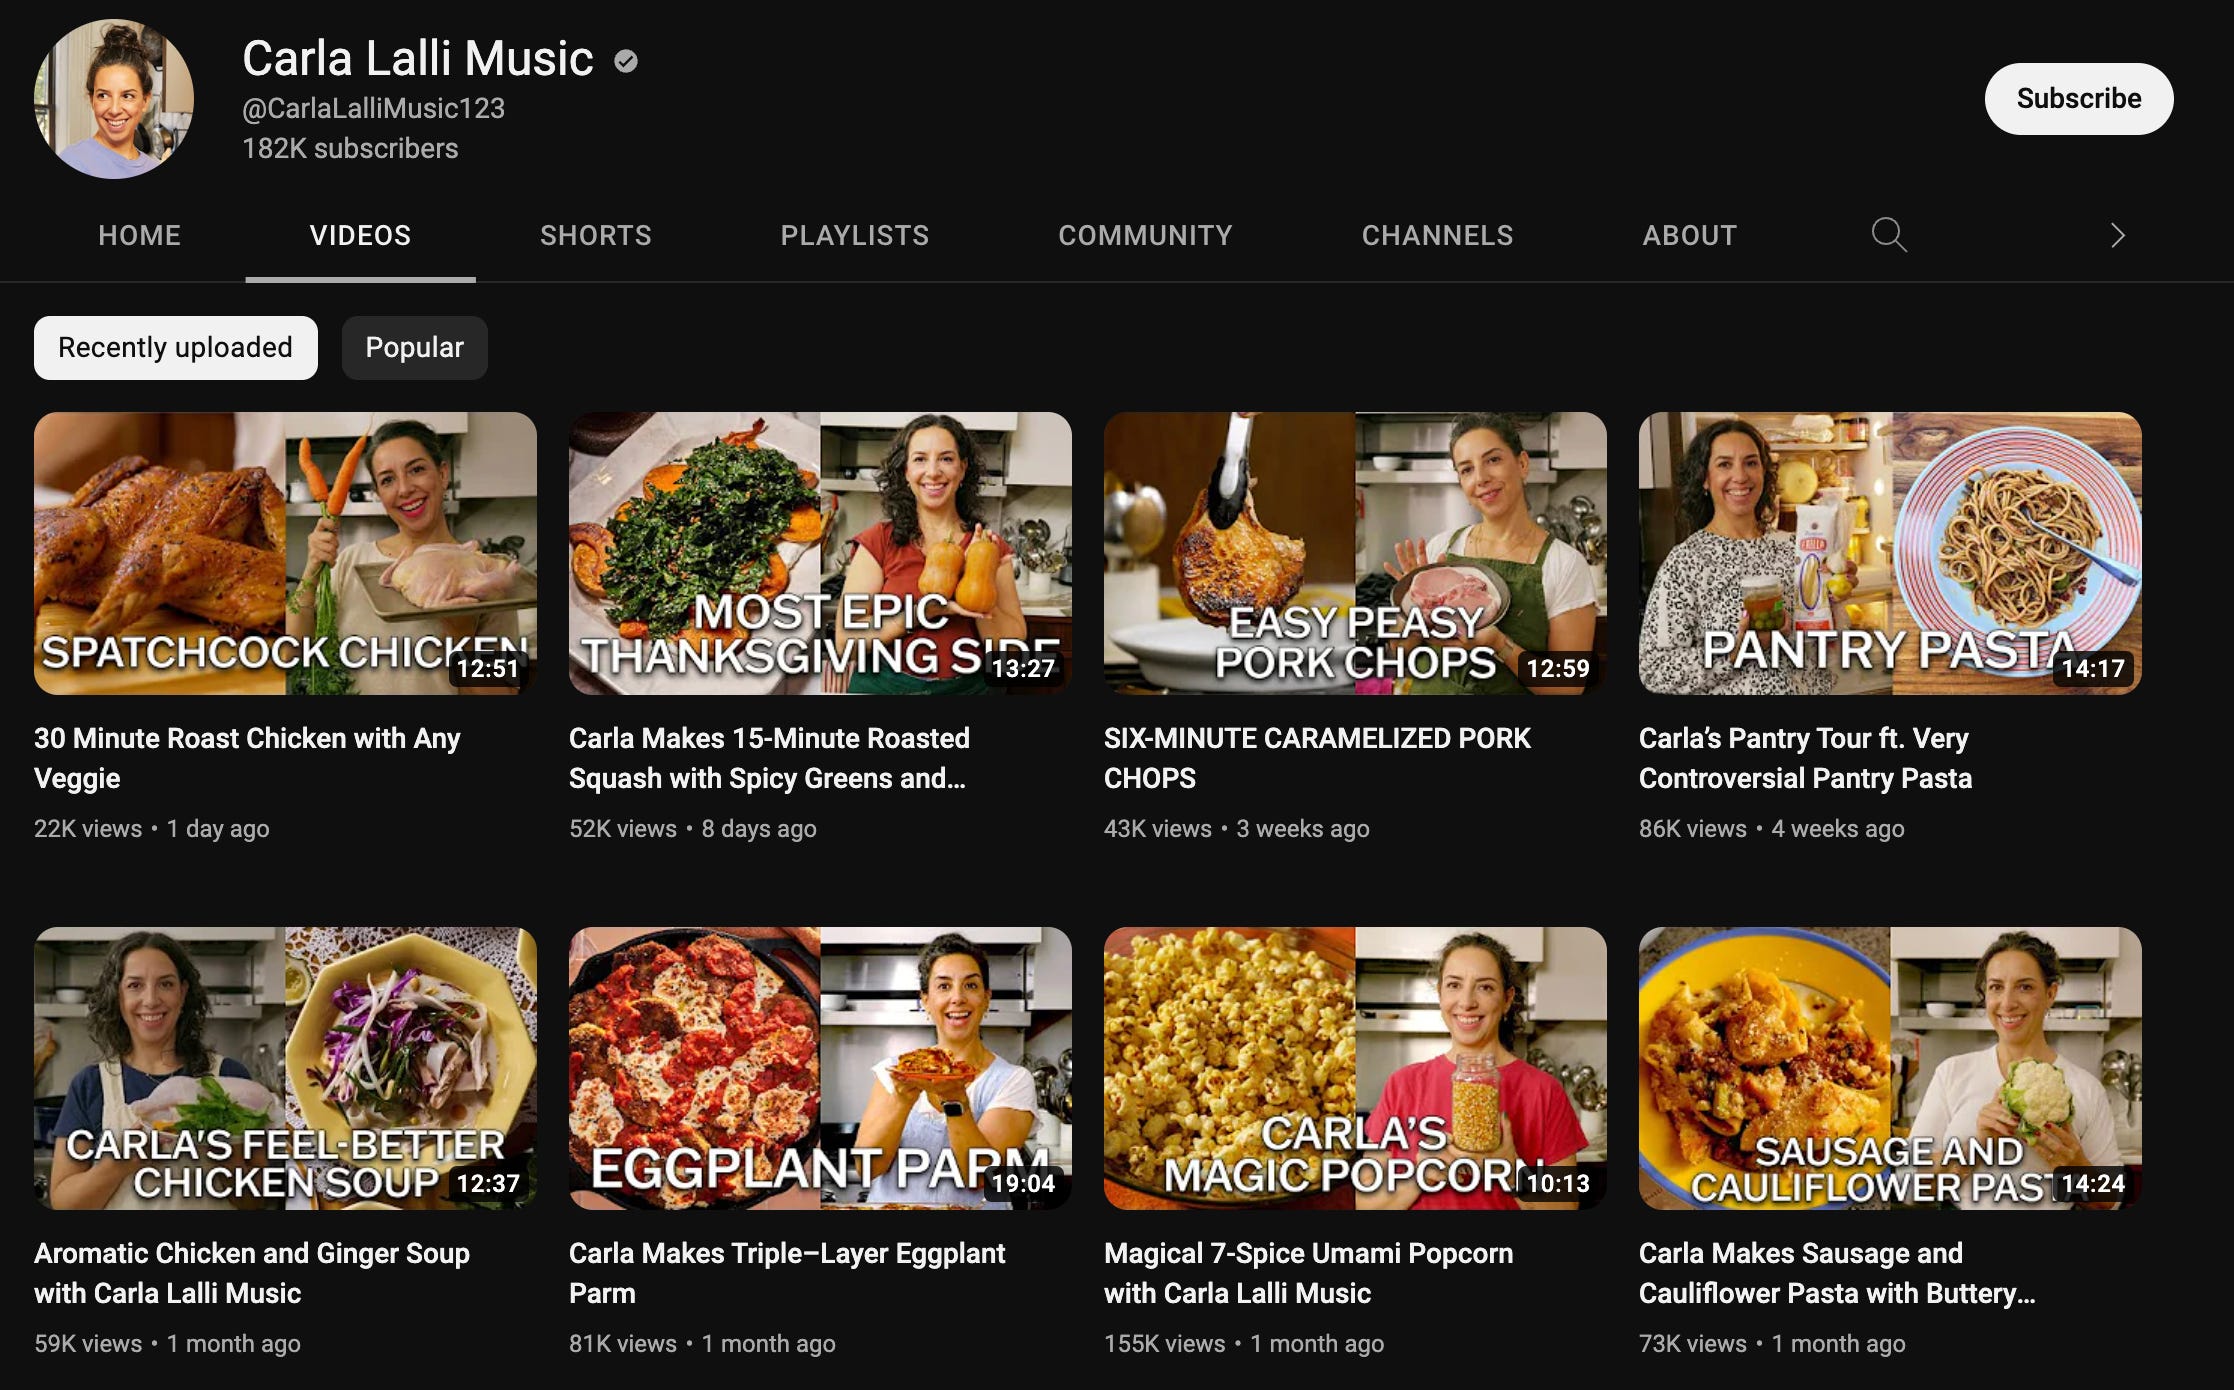Switch to the Shorts tab

(x=596, y=235)
